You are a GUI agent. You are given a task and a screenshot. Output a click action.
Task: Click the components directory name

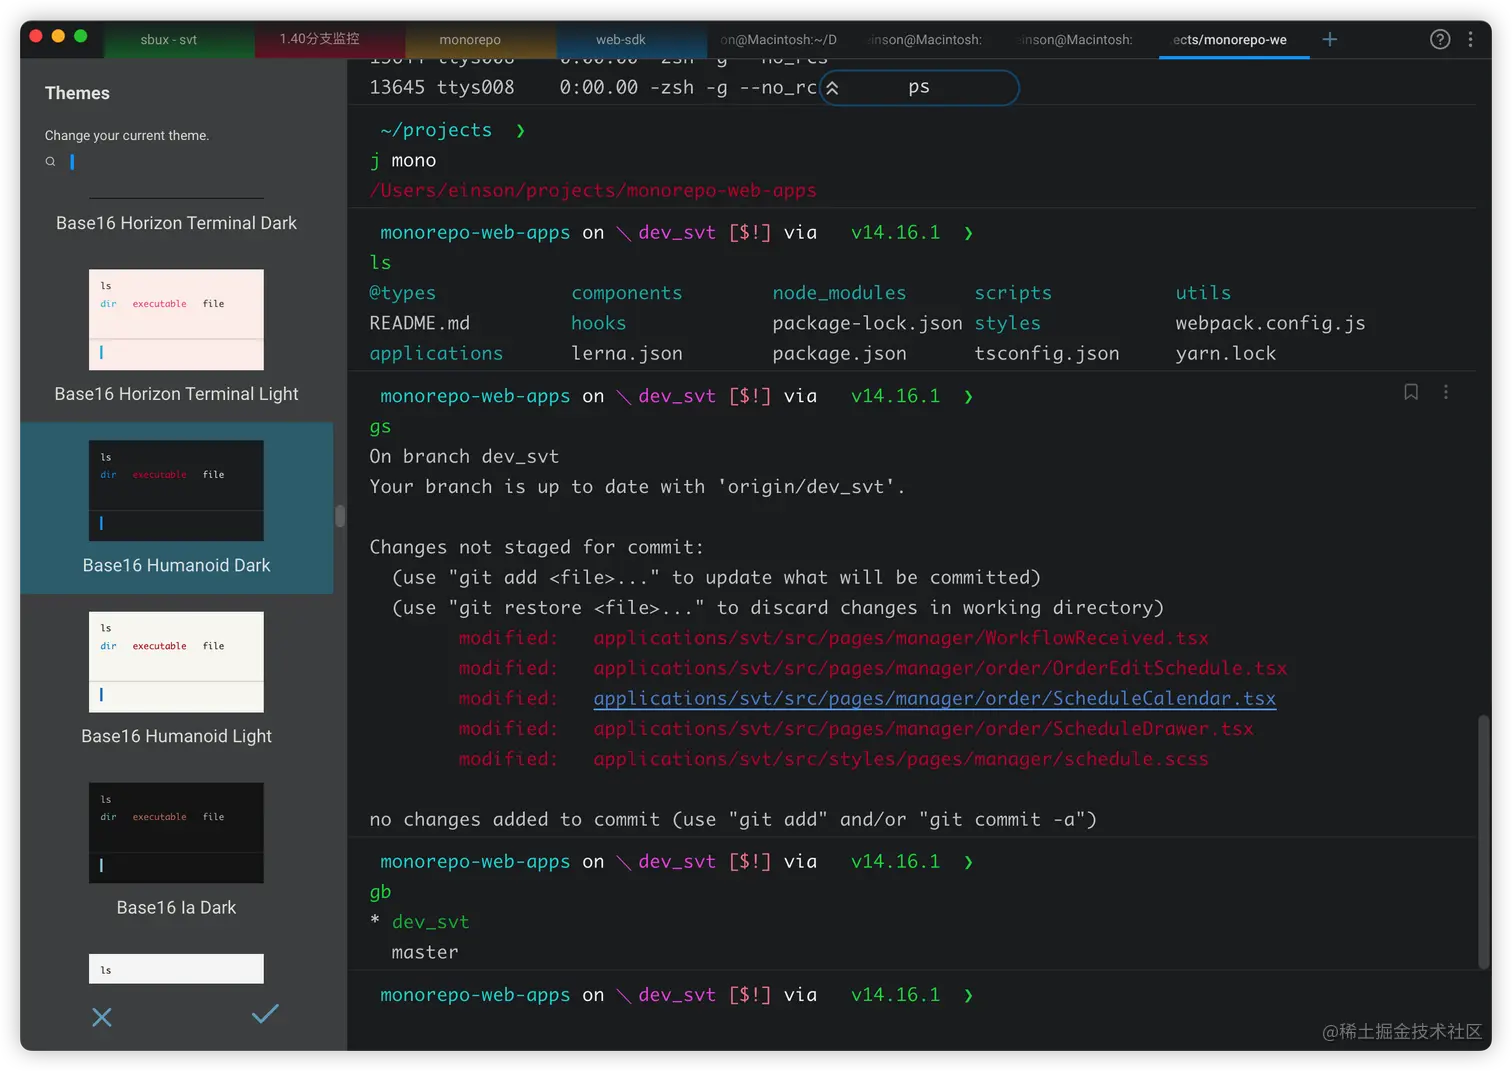627,293
